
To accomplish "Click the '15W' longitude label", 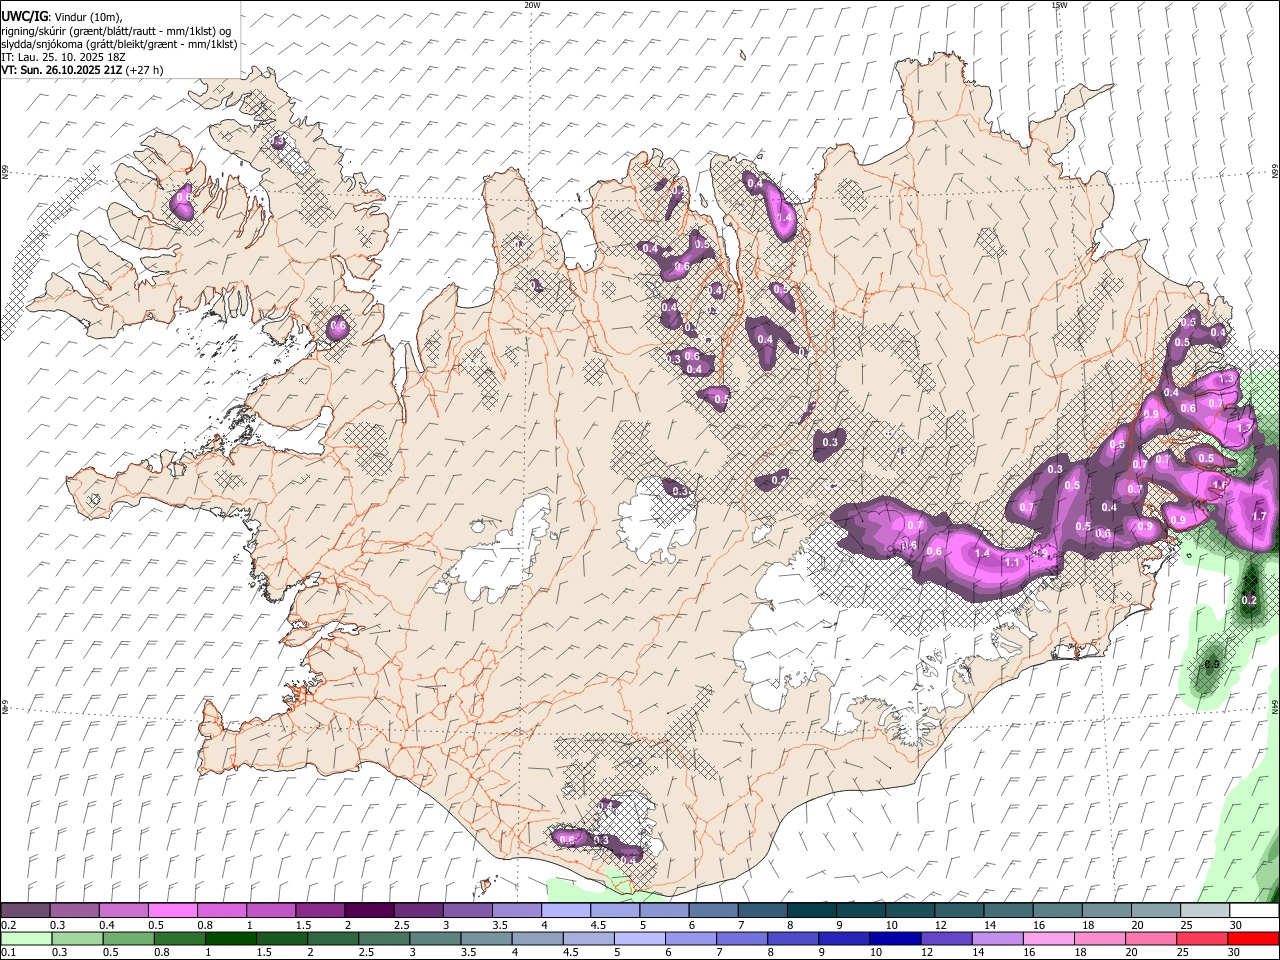I will click(x=1058, y=5).
